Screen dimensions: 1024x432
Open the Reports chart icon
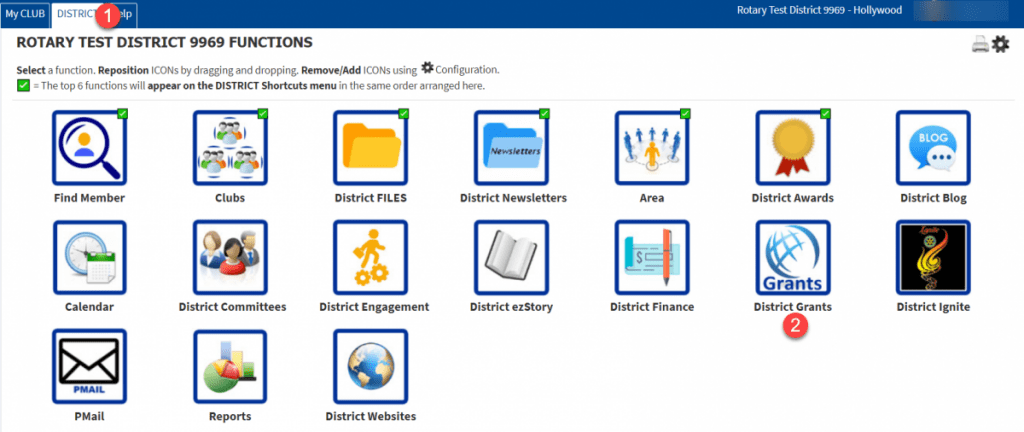point(230,366)
